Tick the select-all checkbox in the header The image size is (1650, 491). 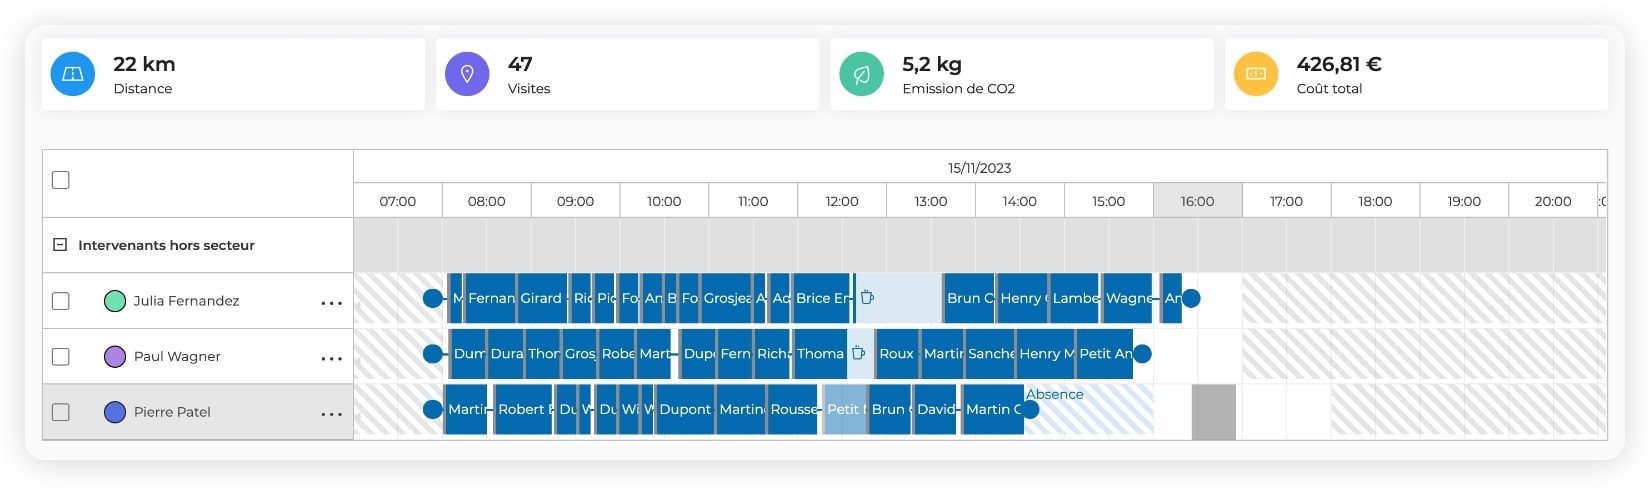[61, 180]
